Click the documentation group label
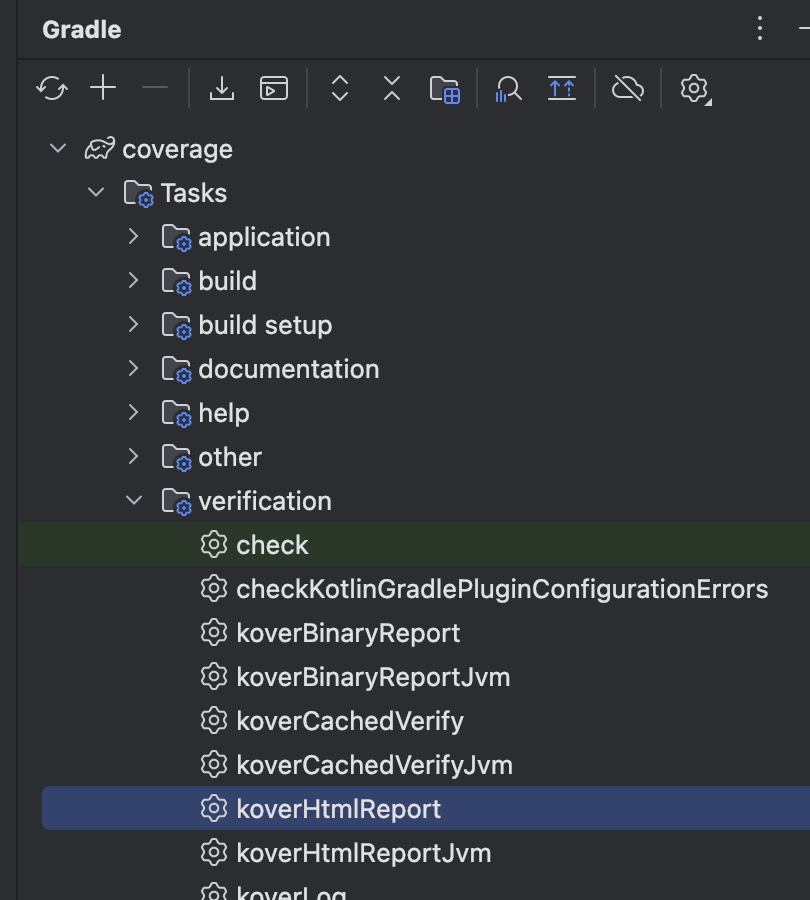Image resolution: width=810 pixels, height=900 pixels. 289,370
